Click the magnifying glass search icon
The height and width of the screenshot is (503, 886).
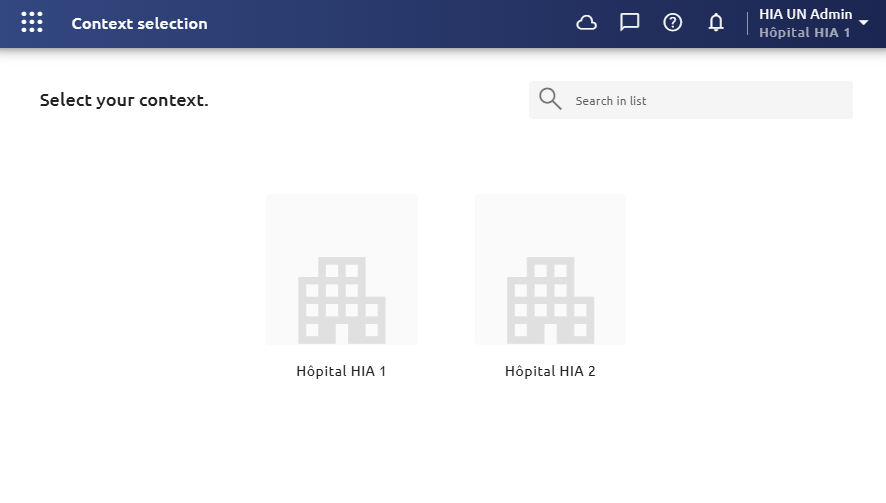550,99
